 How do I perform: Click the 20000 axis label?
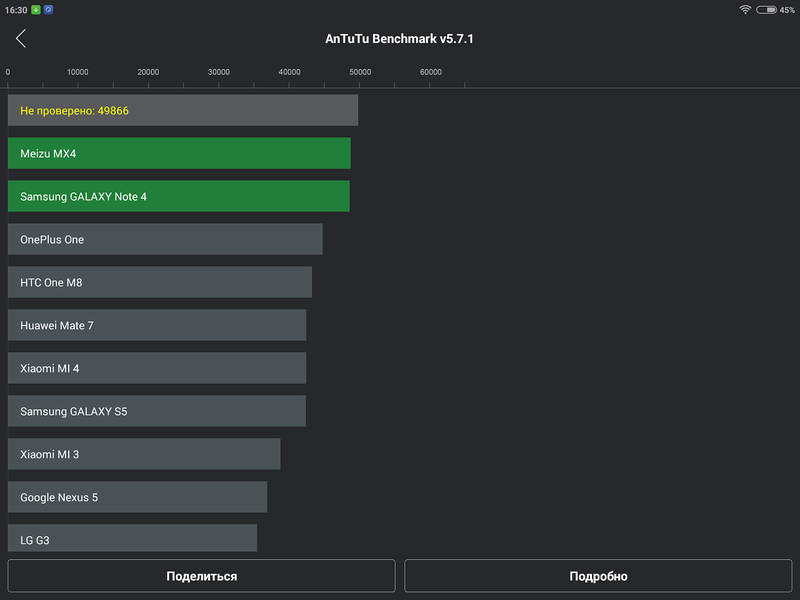[x=148, y=72]
